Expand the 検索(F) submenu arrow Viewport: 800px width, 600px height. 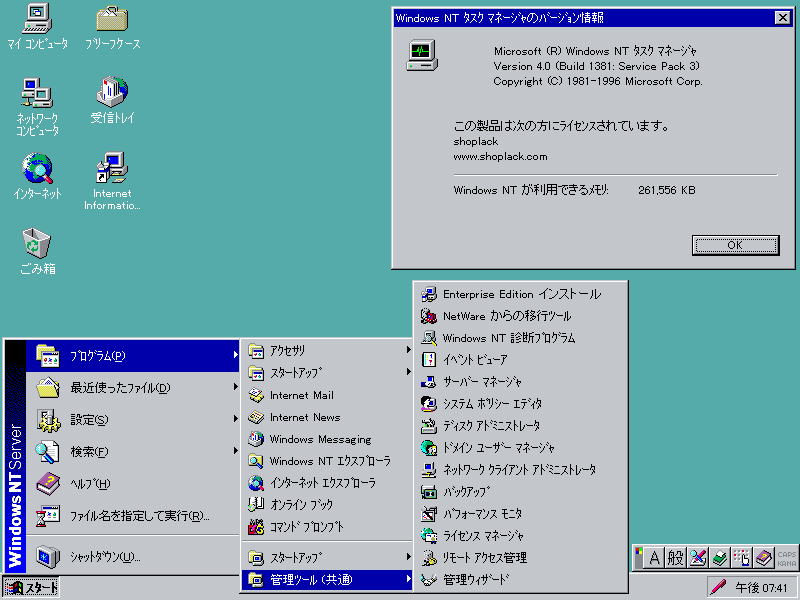pos(235,451)
